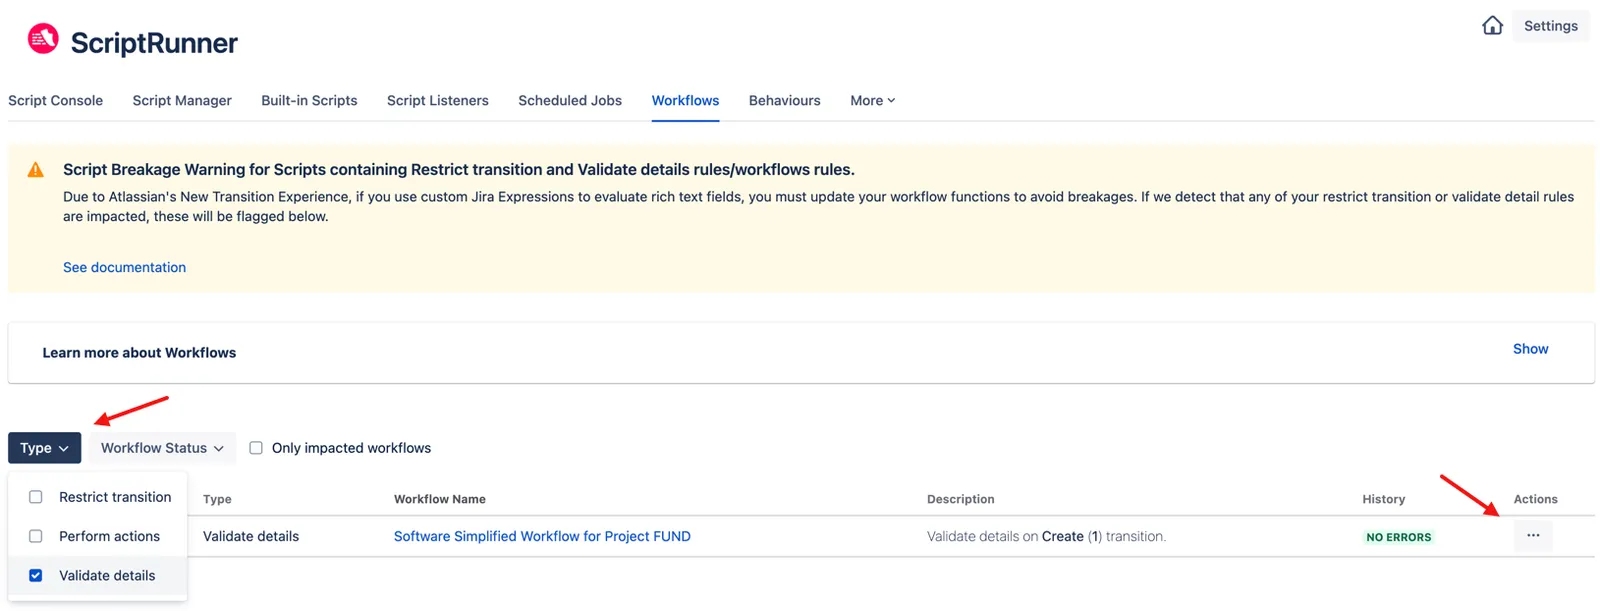Click the Validate details type cell
The image size is (1600, 611).
coord(251,536)
